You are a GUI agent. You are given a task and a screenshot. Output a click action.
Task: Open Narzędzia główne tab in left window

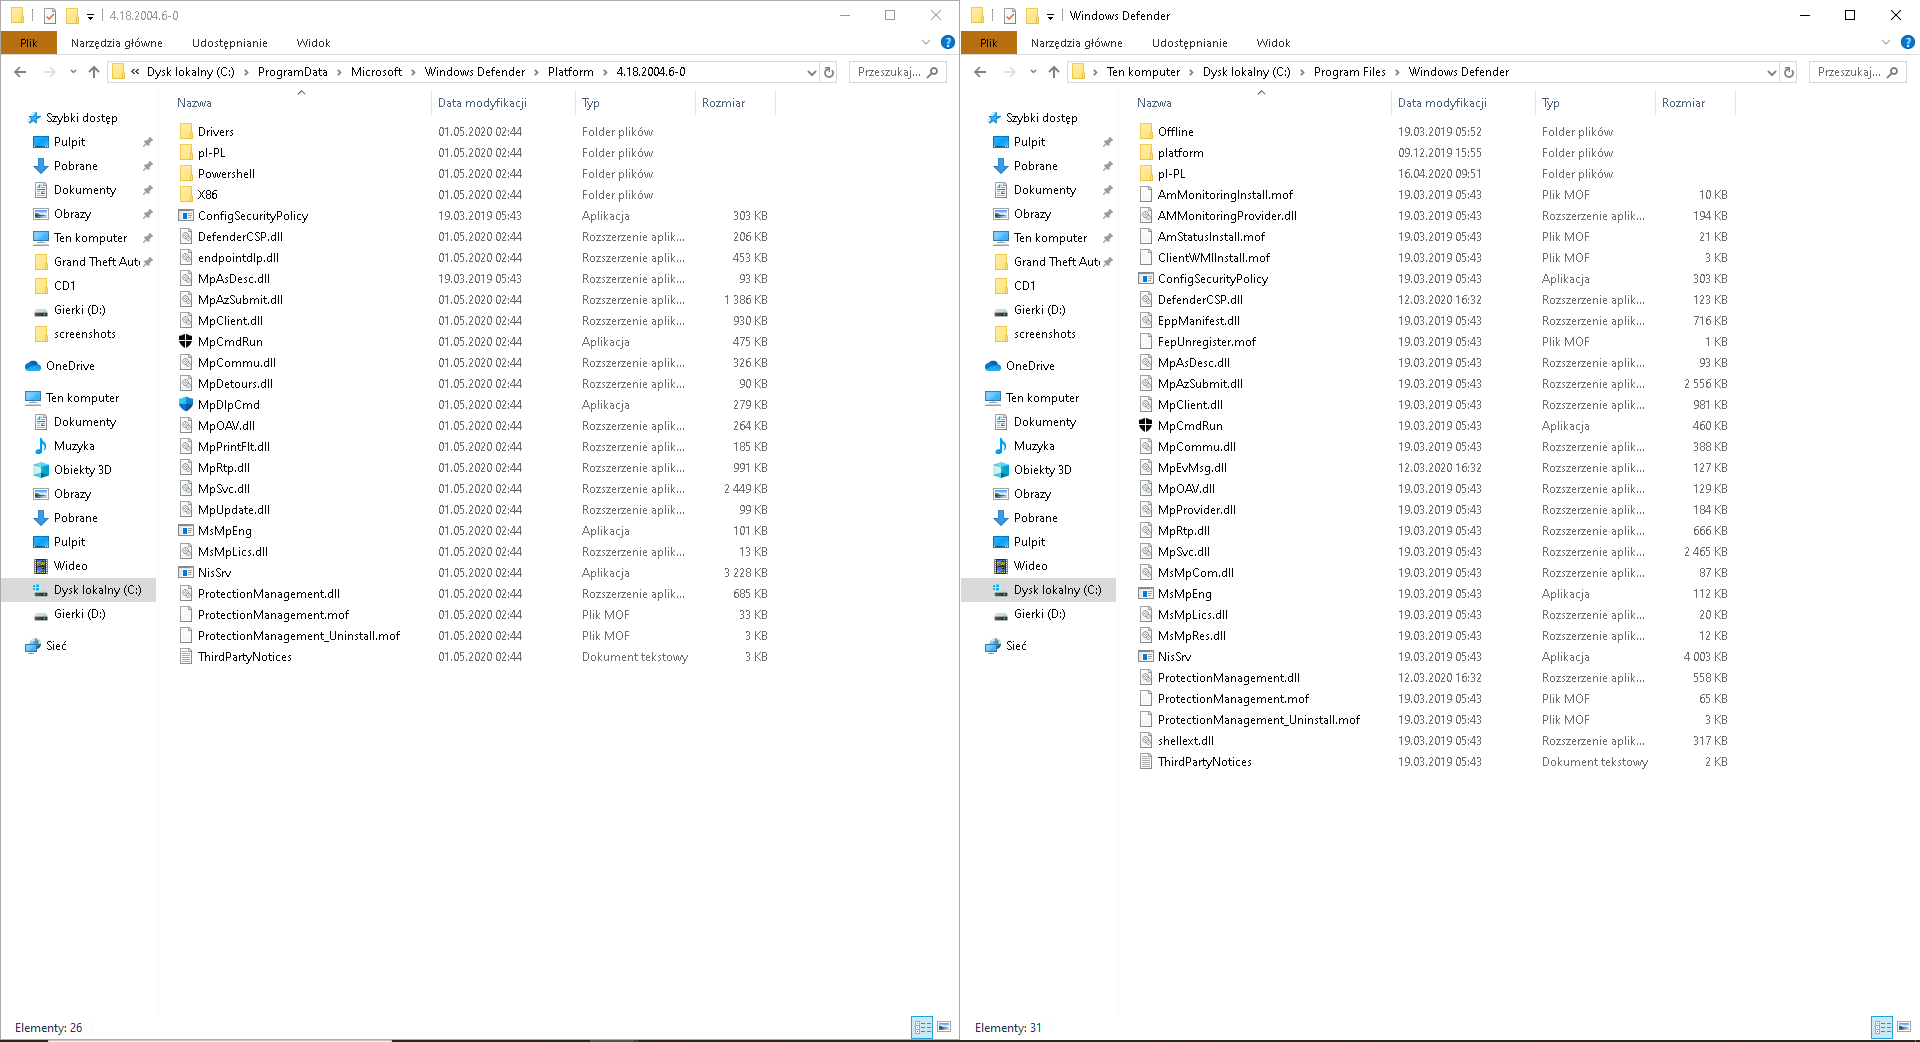pyautogui.click(x=117, y=43)
